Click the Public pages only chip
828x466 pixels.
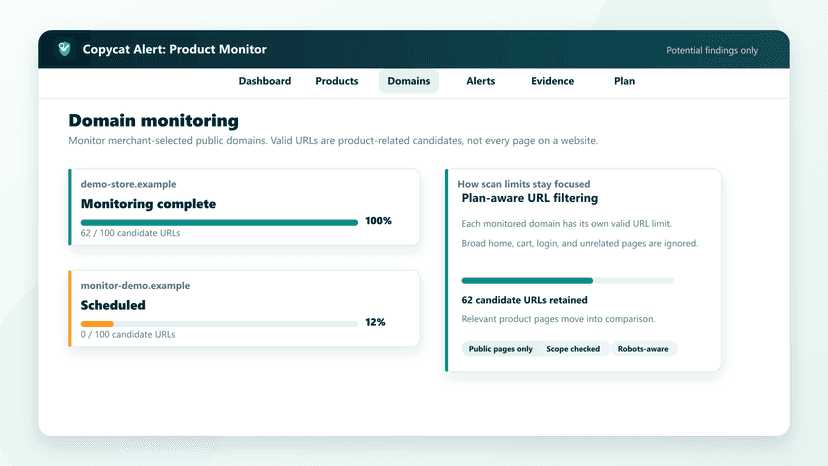[501, 349]
